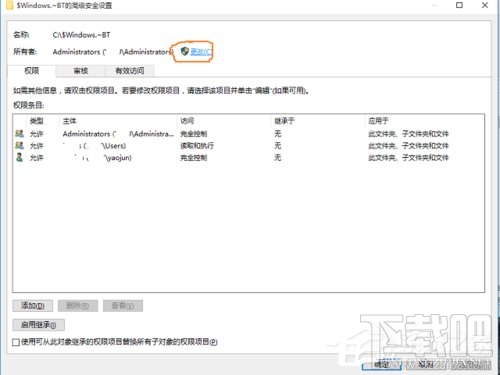Click the shield icon beside 更改

click(x=185, y=51)
